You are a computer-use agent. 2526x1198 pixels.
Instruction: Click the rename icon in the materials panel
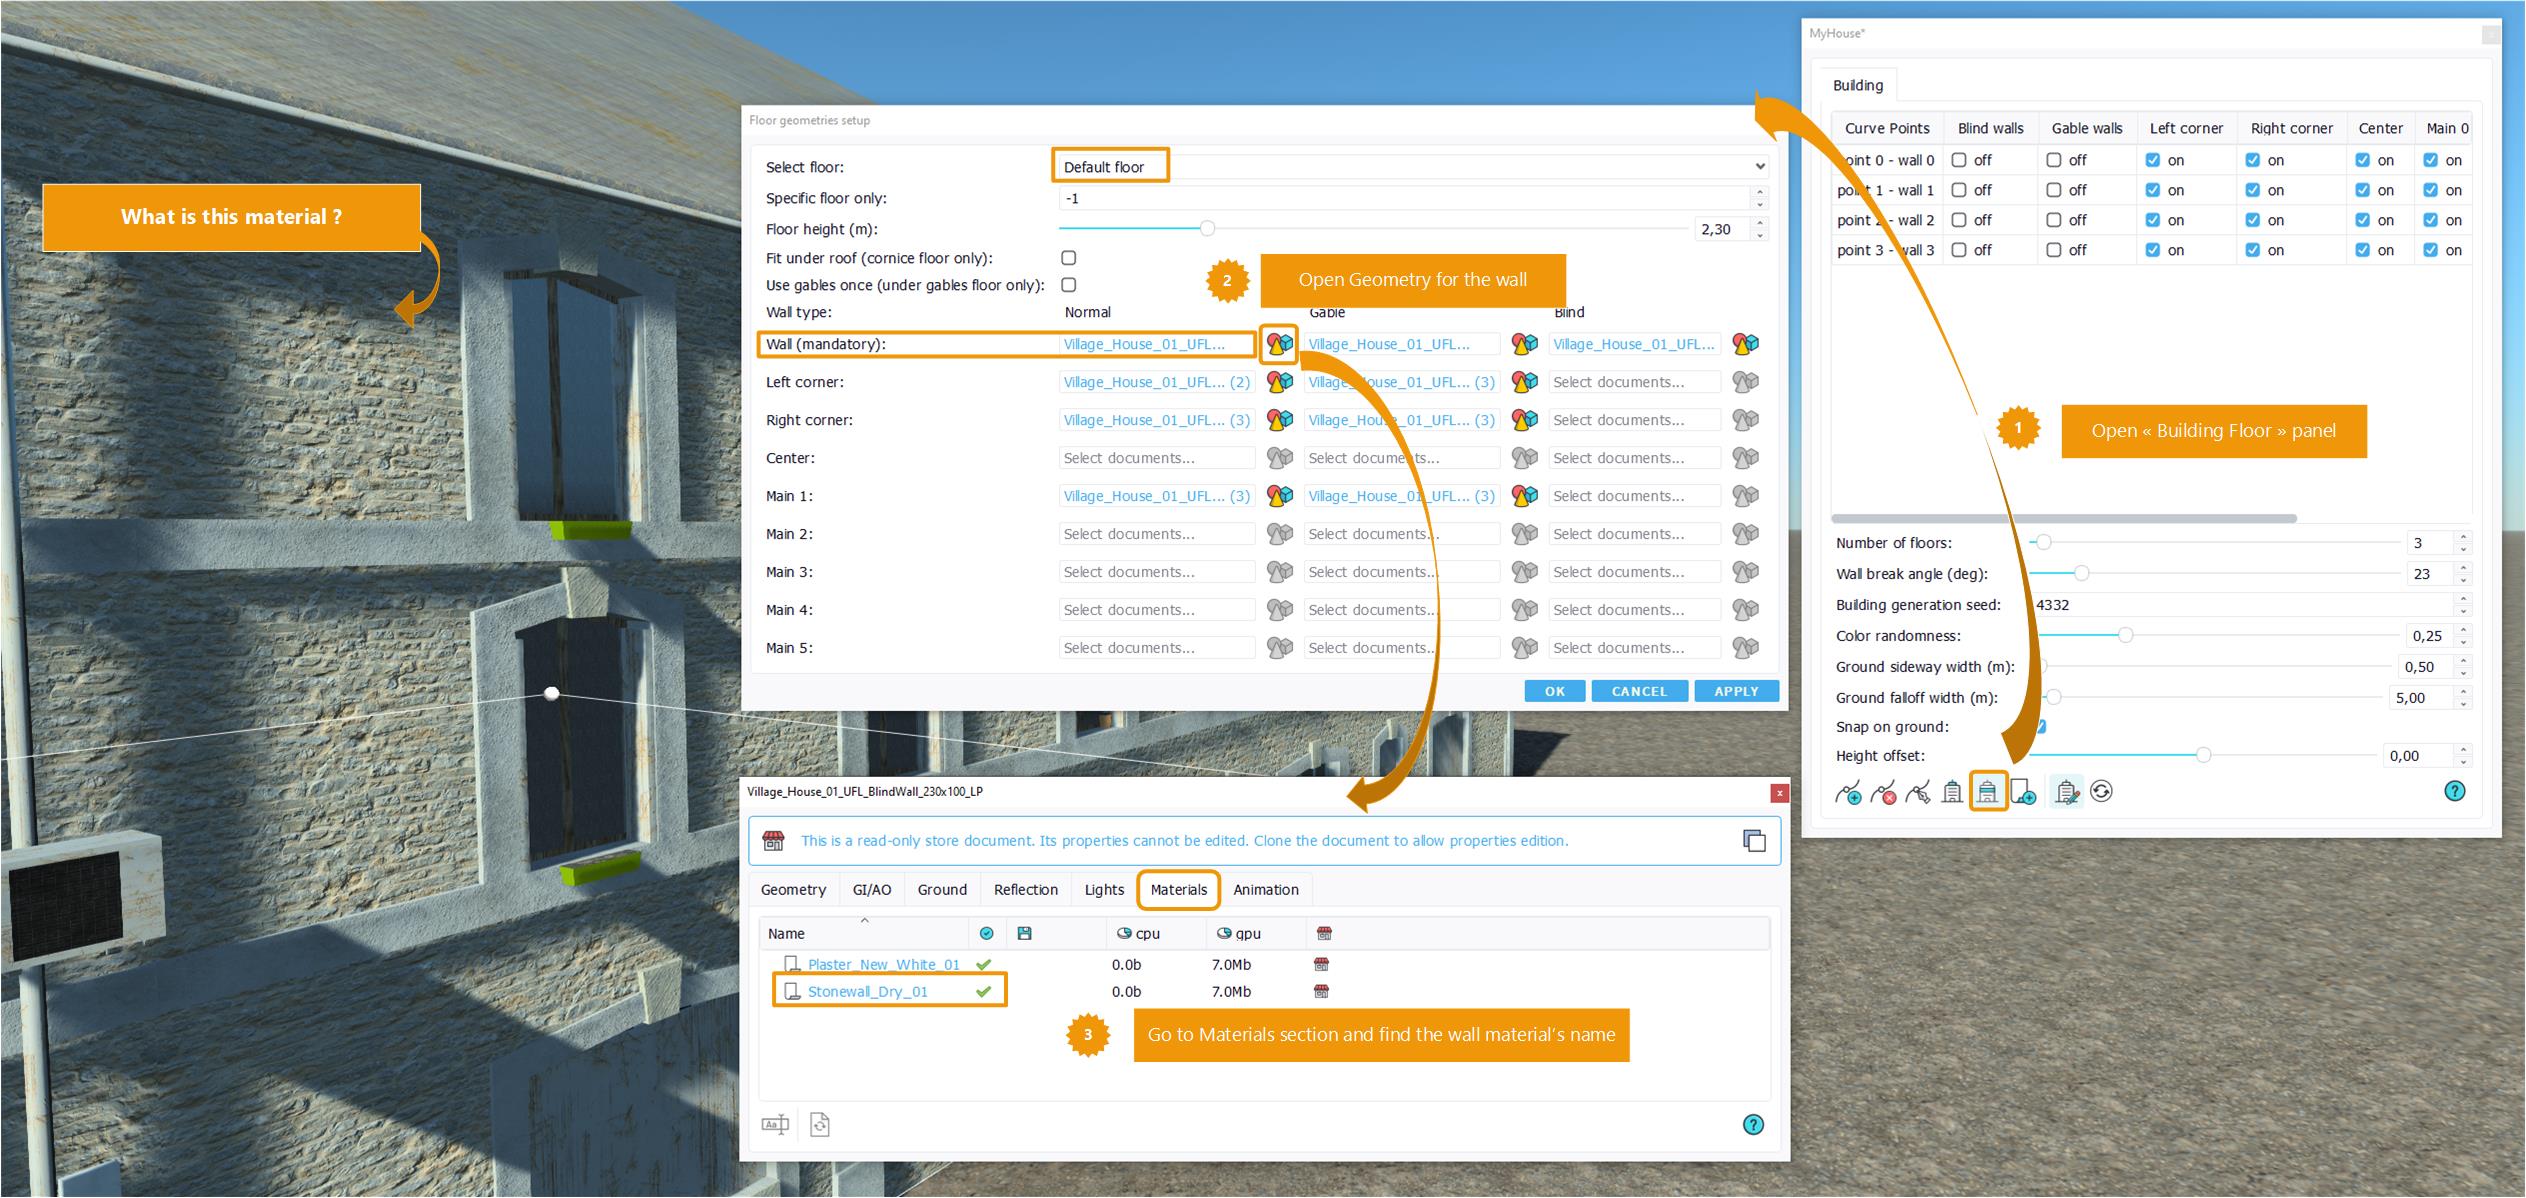pyautogui.click(x=775, y=1125)
